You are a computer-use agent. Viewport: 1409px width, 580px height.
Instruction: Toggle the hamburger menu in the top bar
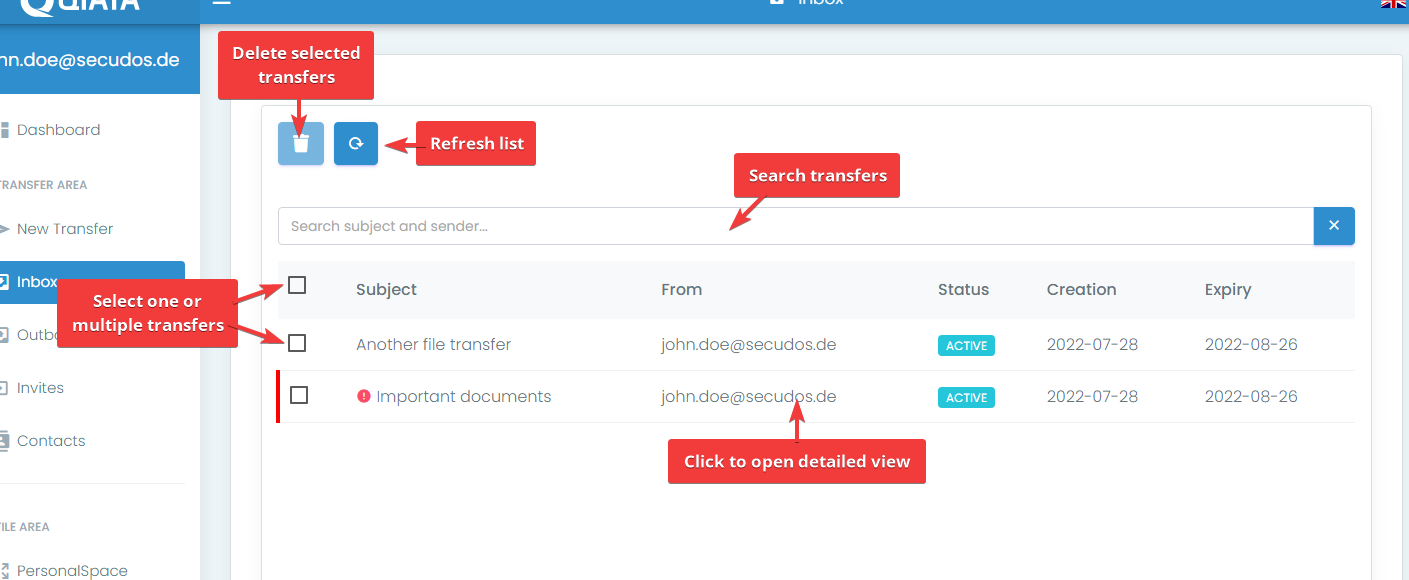coord(222,3)
